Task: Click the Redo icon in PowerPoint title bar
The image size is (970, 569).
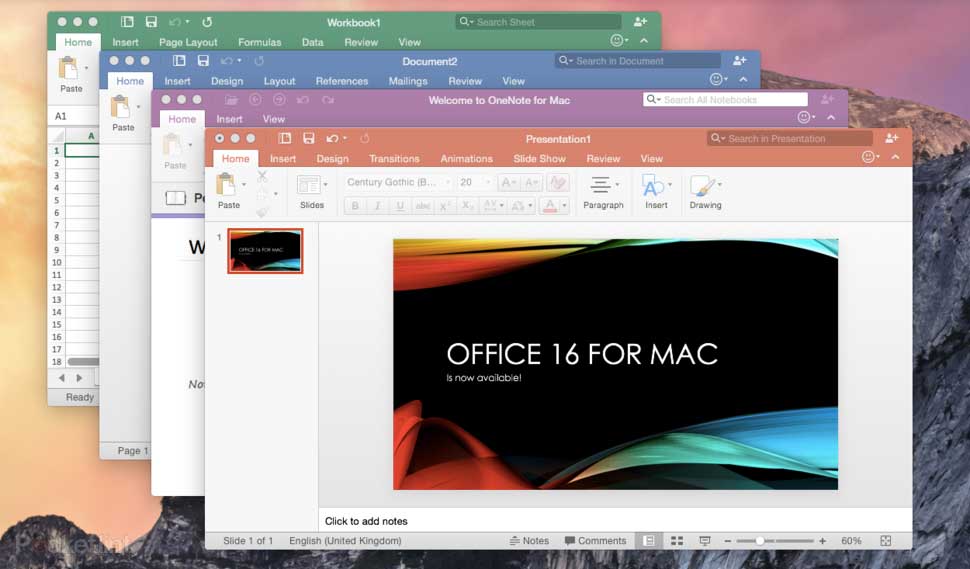Action: click(x=365, y=139)
